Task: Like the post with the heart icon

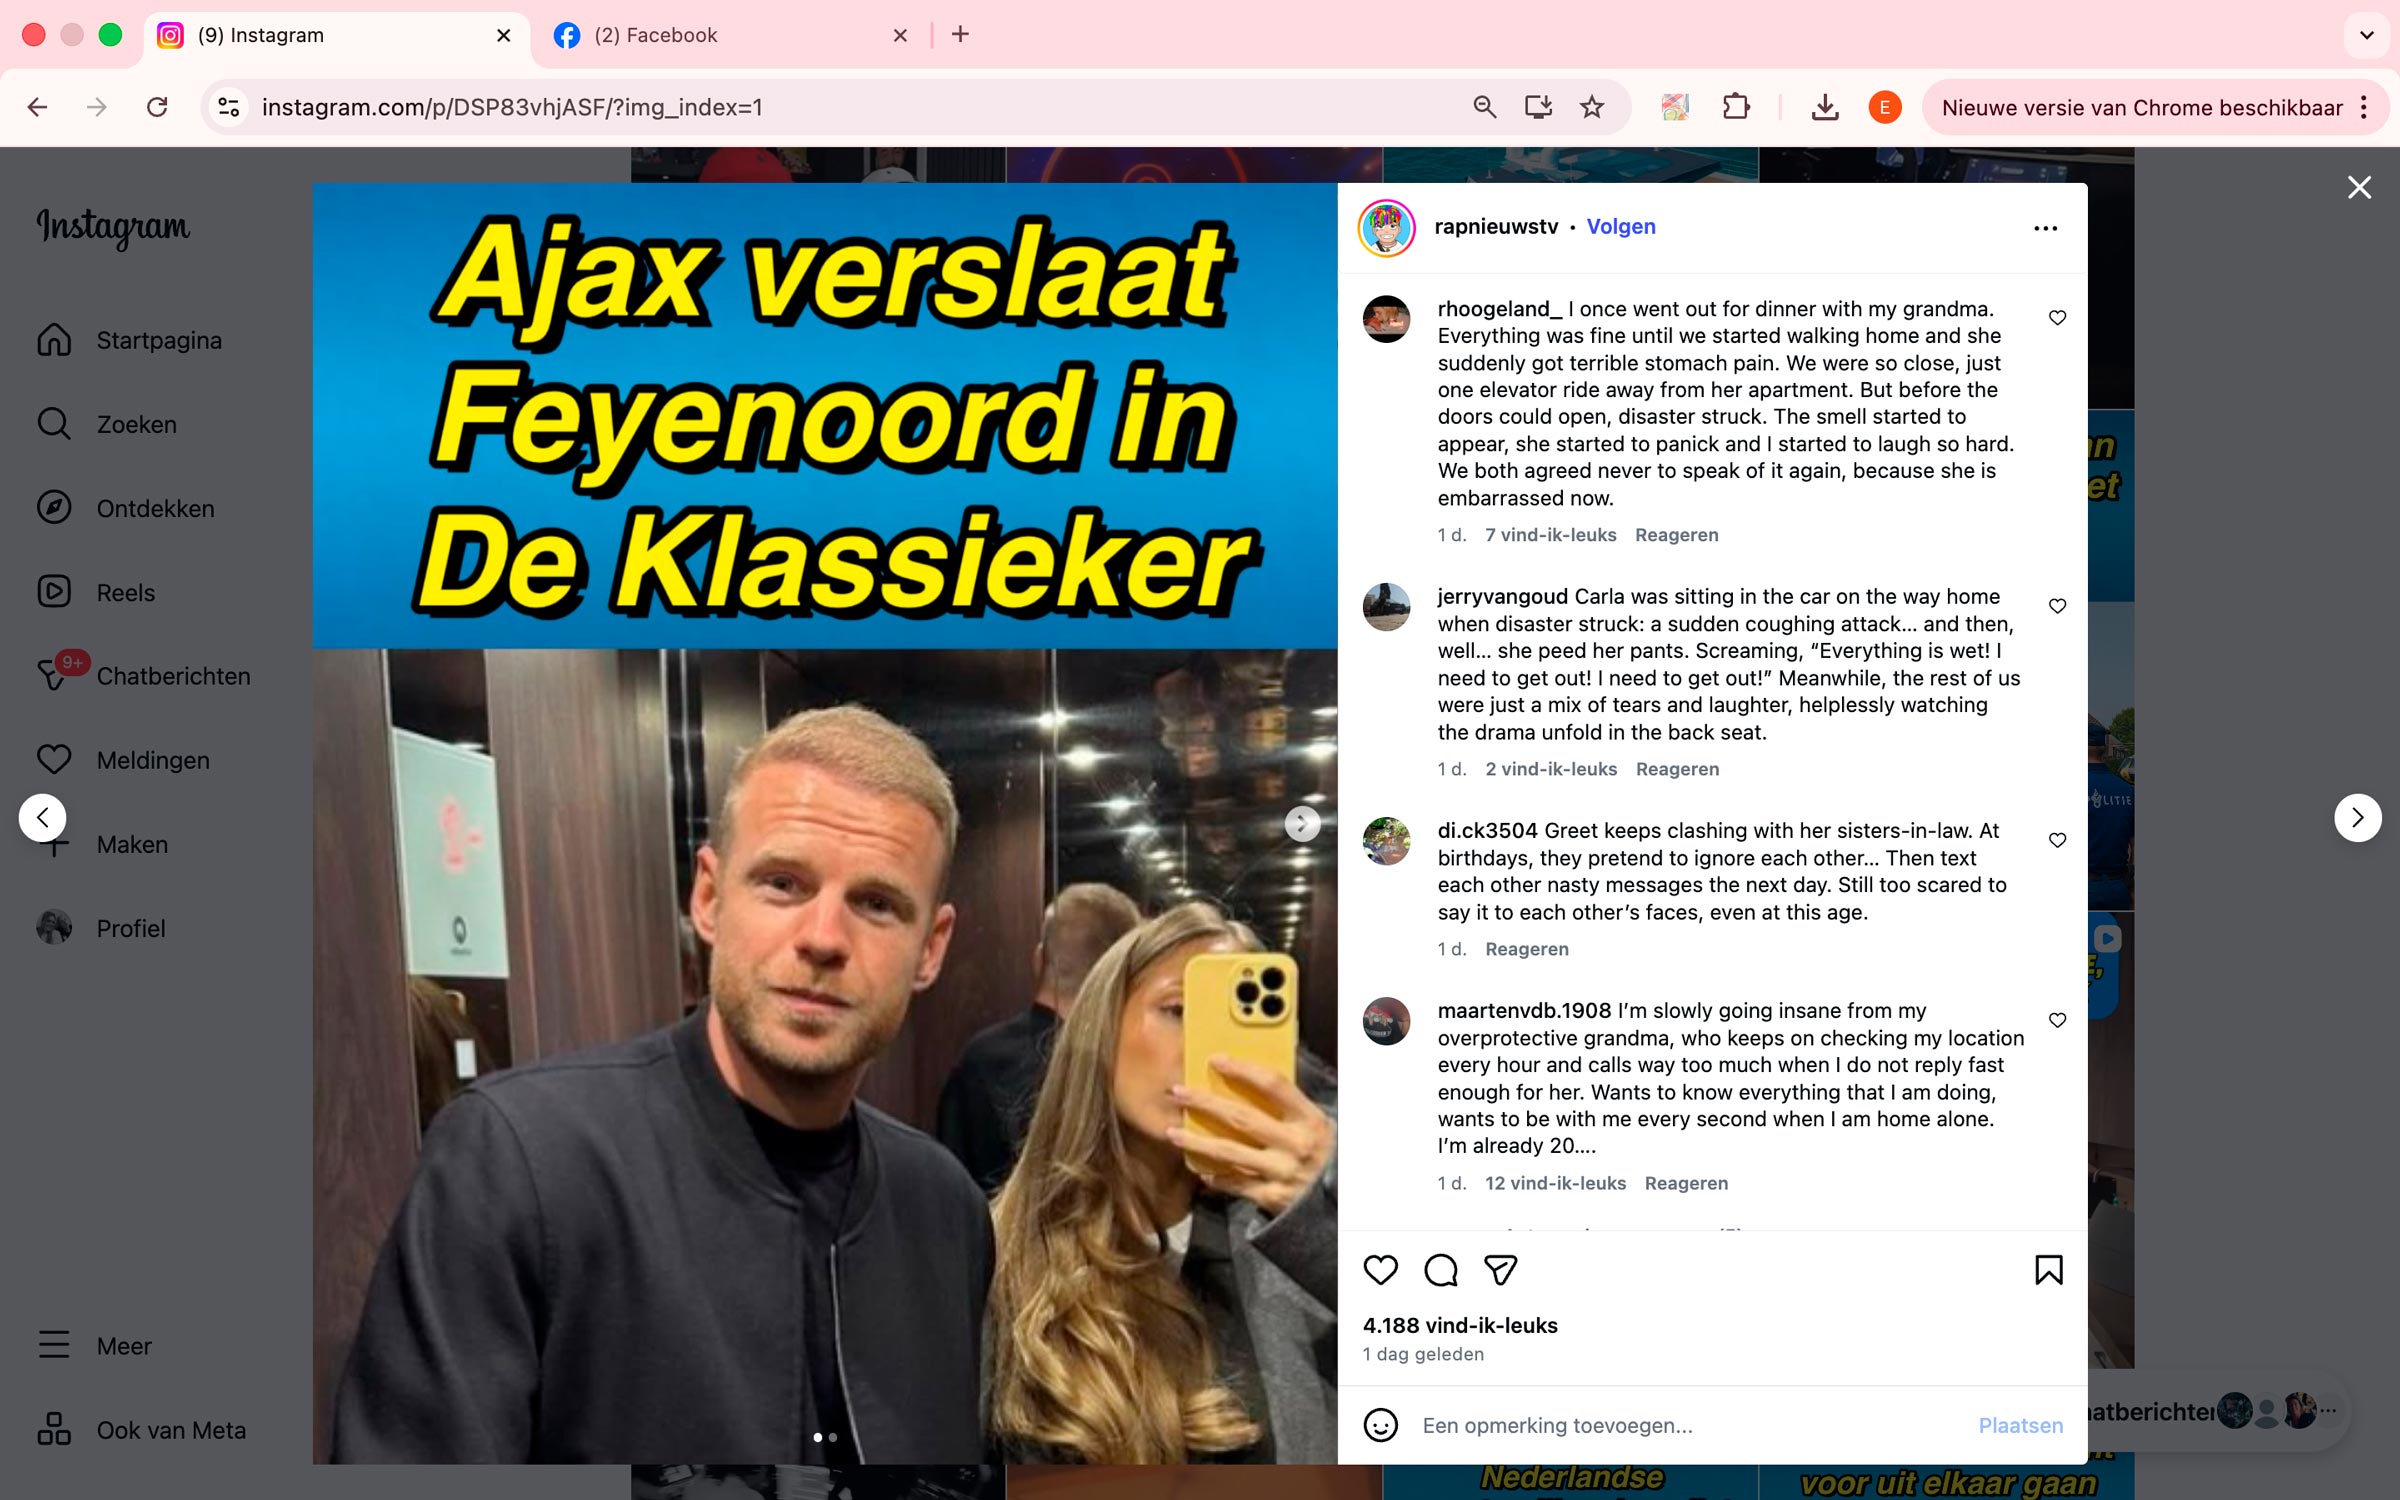Action: pos(1380,1270)
